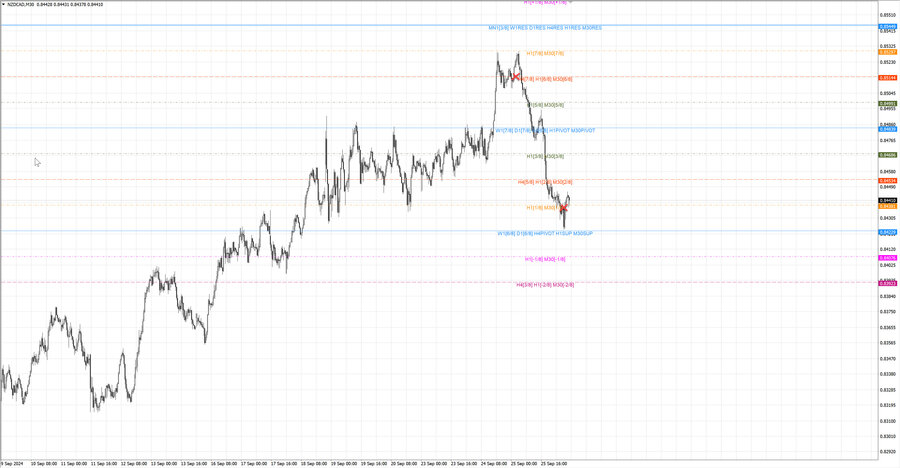
Task: Click the 25 Sep 16:00 time axis label
Action: click(x=554, y=463)
